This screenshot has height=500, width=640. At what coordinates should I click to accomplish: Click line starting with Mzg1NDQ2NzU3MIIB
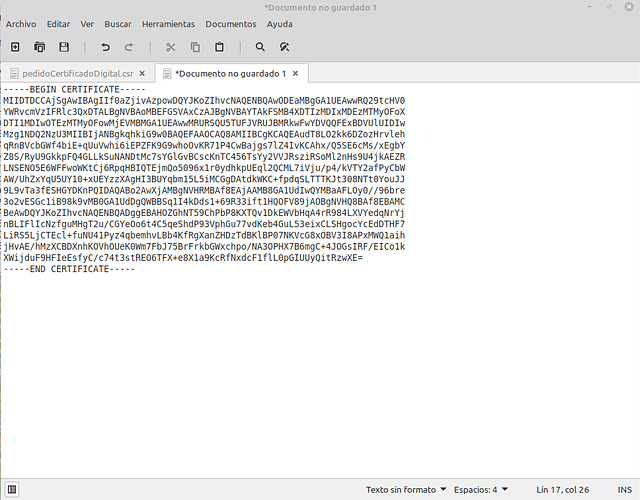click(x=204, y=134)
